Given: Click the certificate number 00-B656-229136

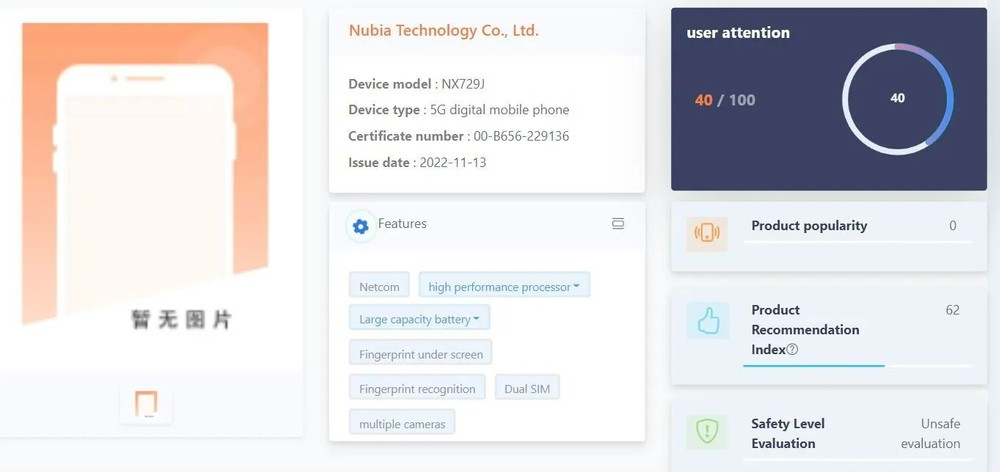Looking at the screenshot, I should (519, 136).
